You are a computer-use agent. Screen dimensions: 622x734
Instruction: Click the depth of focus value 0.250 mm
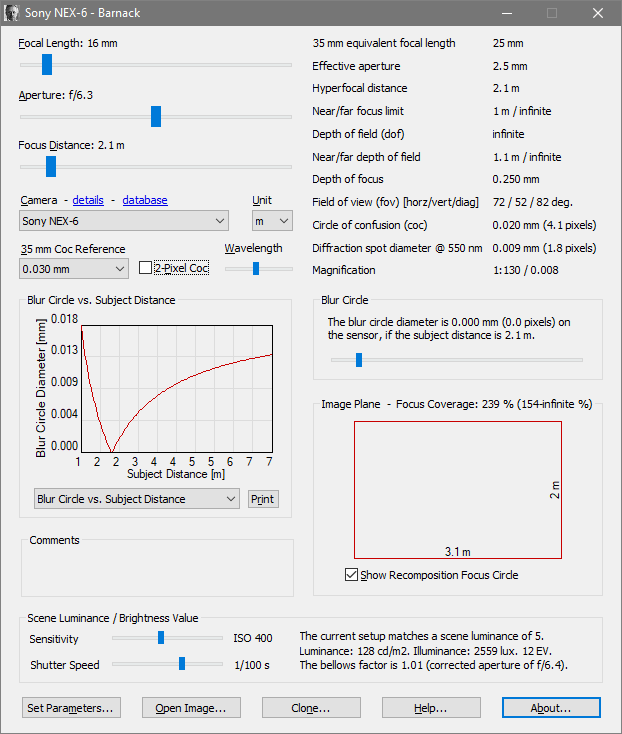[x=516, y=179]
